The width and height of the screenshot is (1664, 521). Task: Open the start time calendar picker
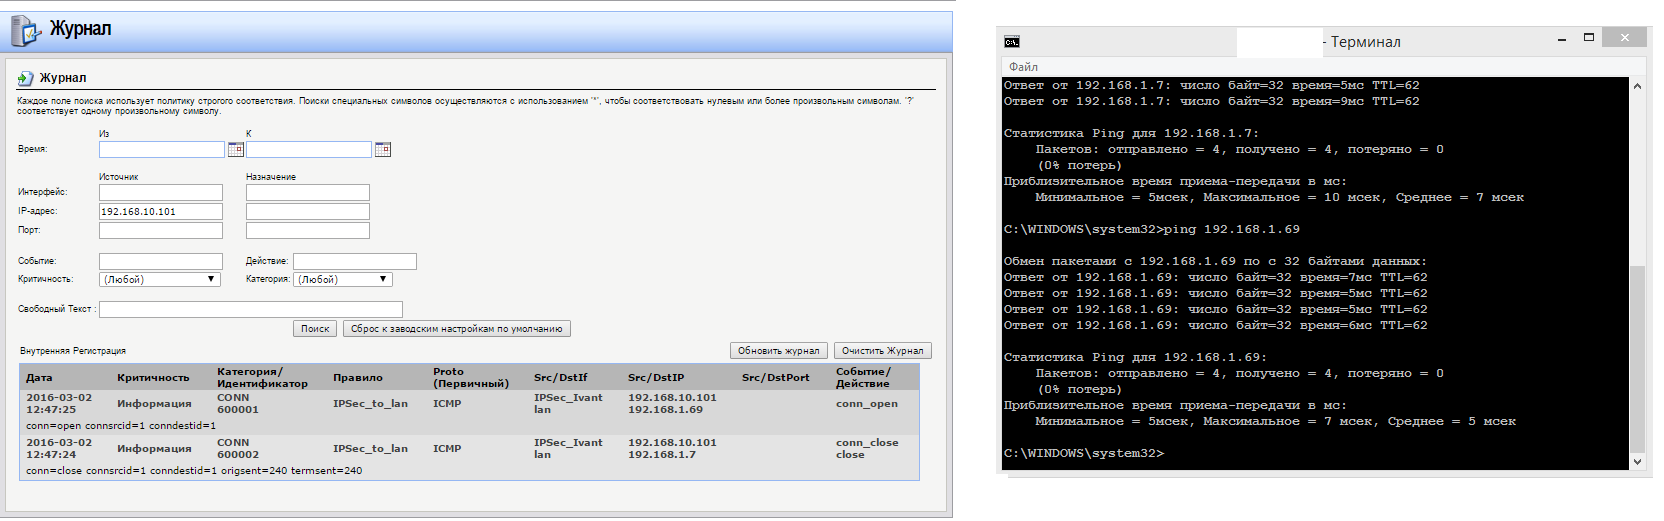pos(236,149)
